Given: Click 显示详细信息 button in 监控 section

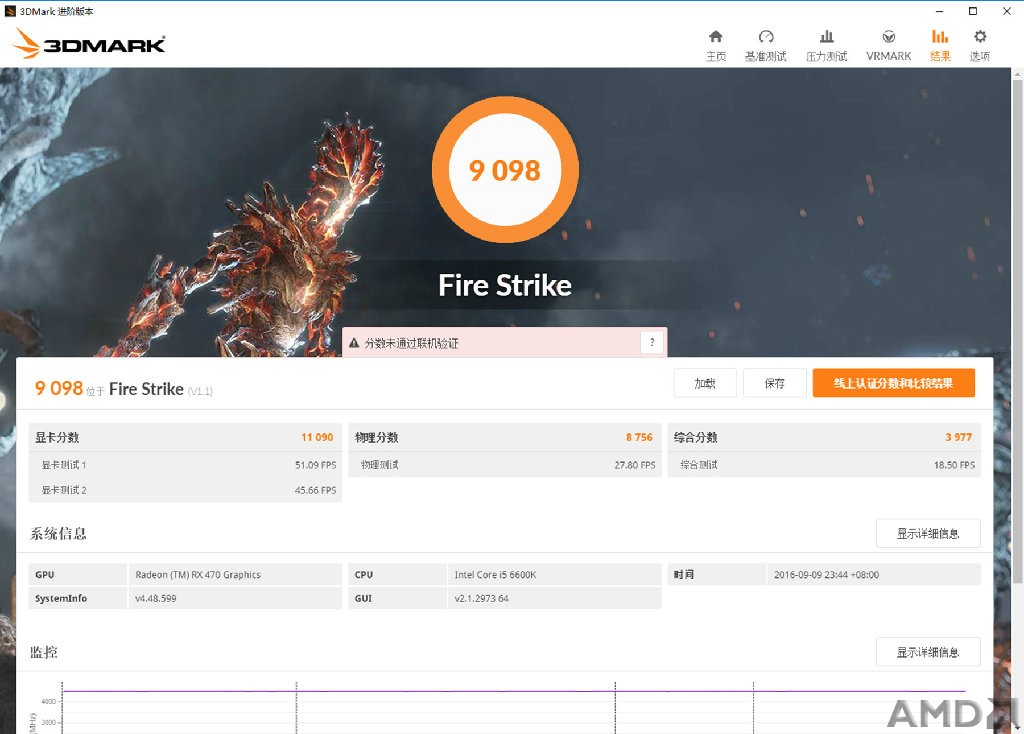Looking at the screenshot, I should 928,652.
